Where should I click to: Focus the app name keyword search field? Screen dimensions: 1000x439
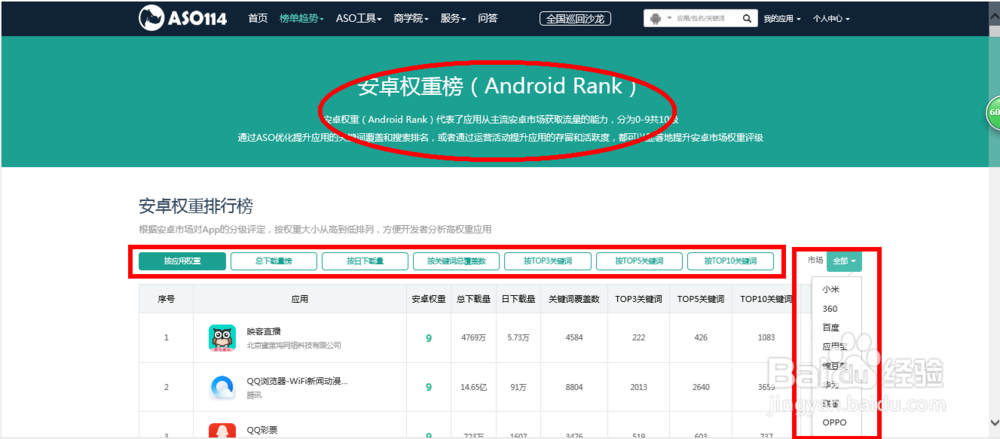point(704,19)
